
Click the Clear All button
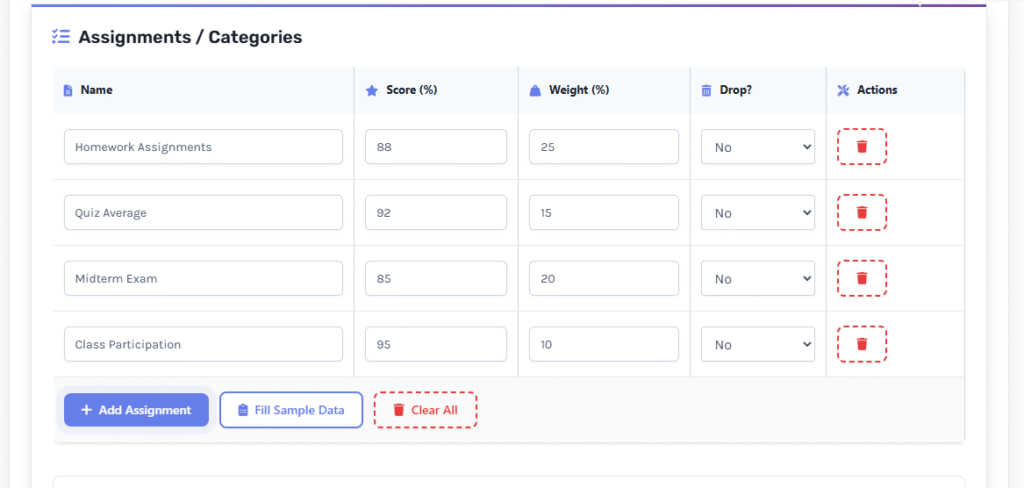pos(425,410)
